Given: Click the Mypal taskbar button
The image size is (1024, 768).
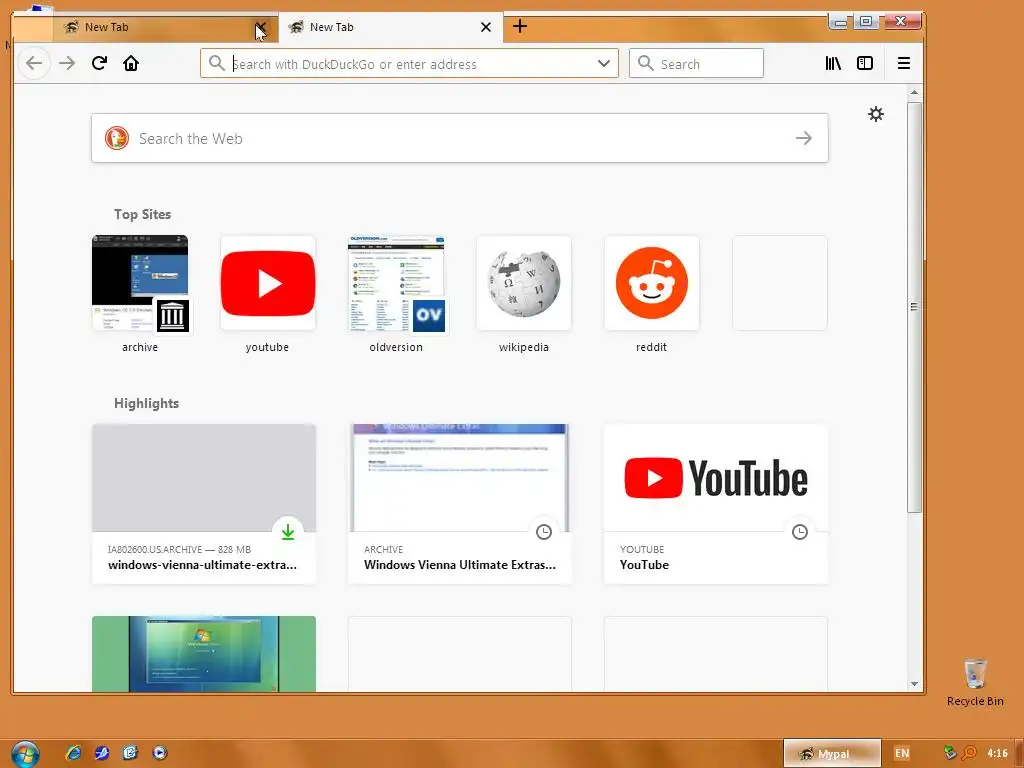Looking at the screenshot, I should coord(832,754).
